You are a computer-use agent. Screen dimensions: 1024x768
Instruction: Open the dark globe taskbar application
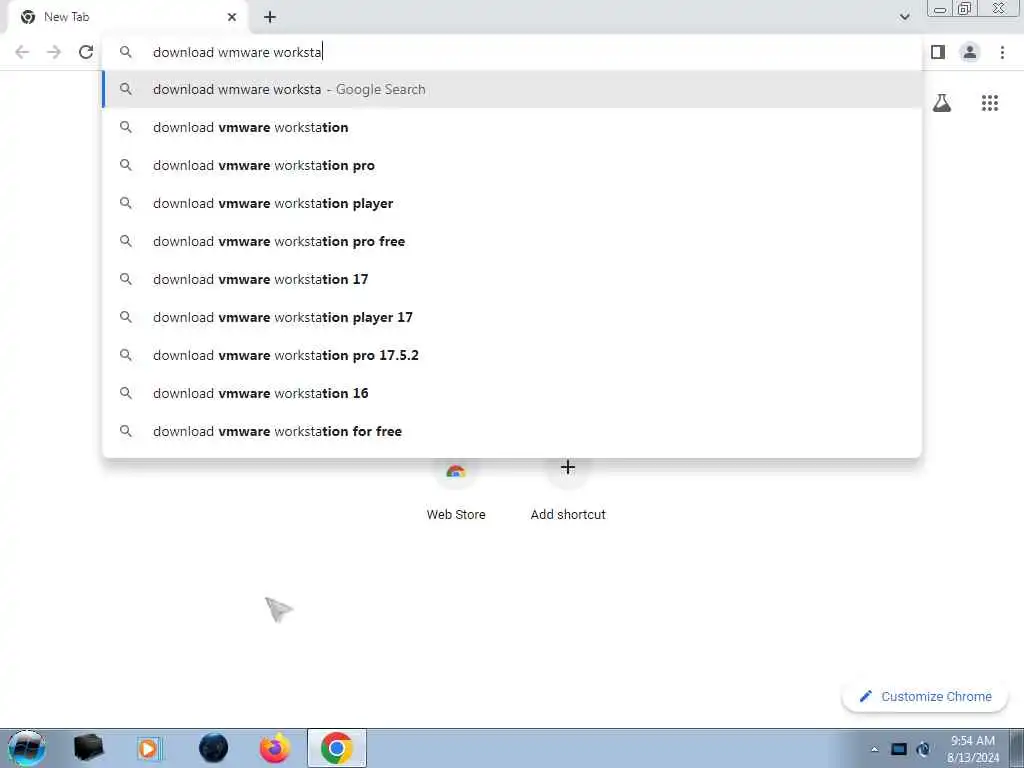click(x=213, y=748)
